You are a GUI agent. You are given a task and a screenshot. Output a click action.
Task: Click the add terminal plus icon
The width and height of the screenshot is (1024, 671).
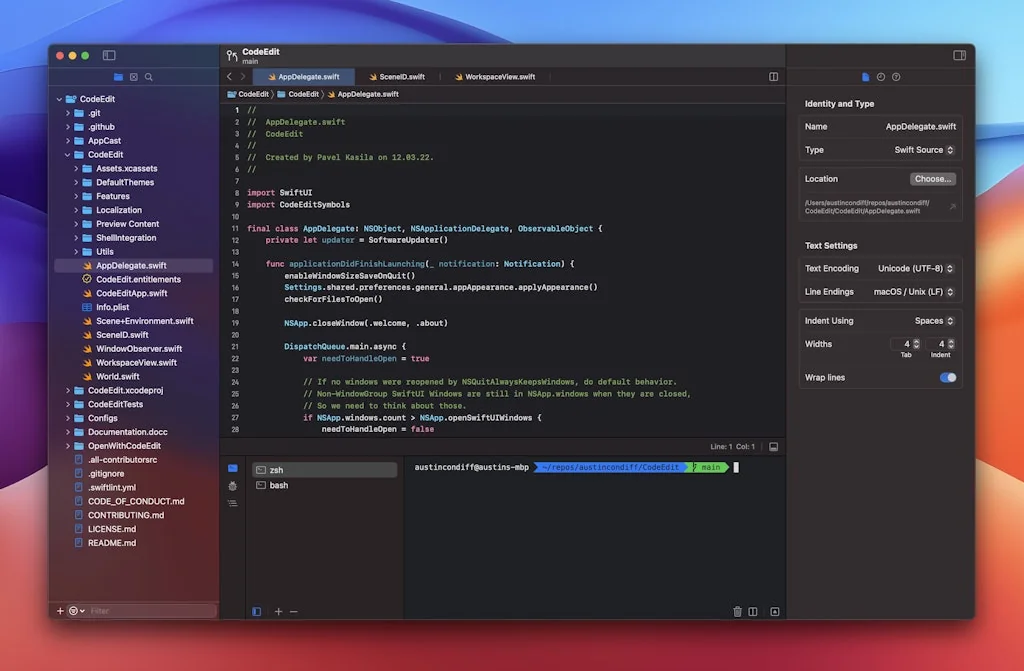pyautogui.click(x=279, y=611)
